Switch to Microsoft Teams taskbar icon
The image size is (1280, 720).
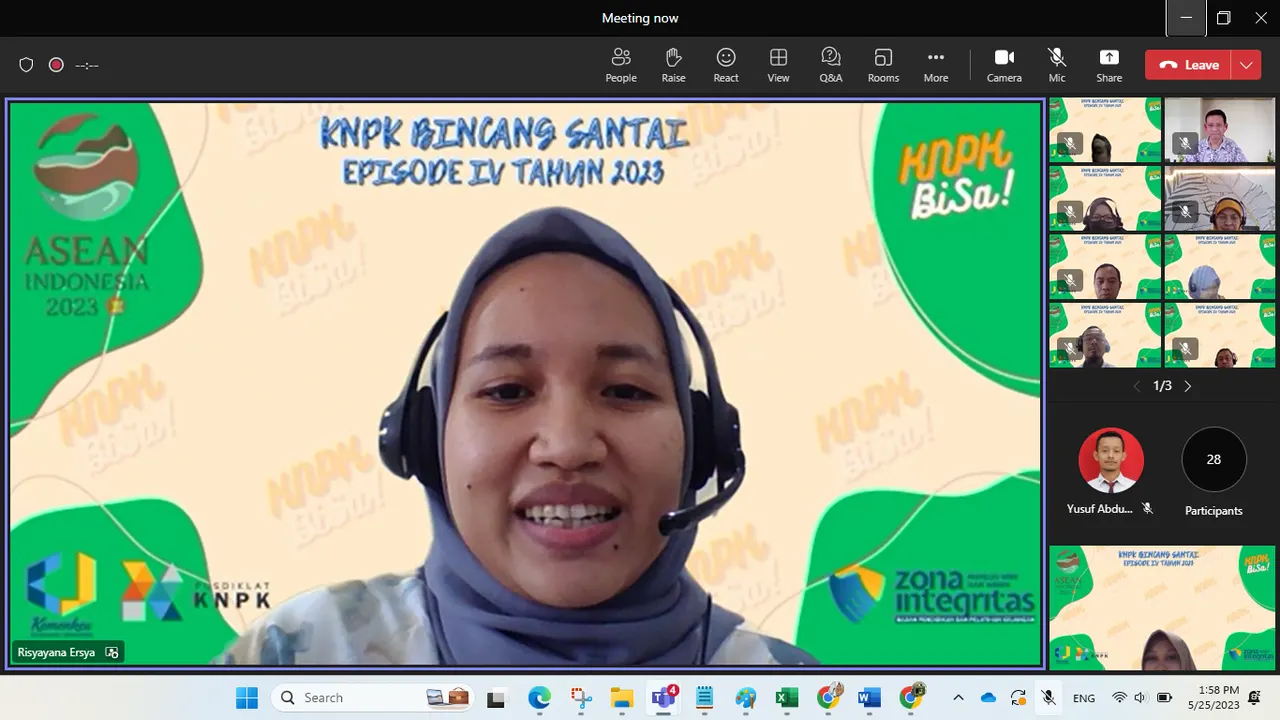click(x=663, y=698)
